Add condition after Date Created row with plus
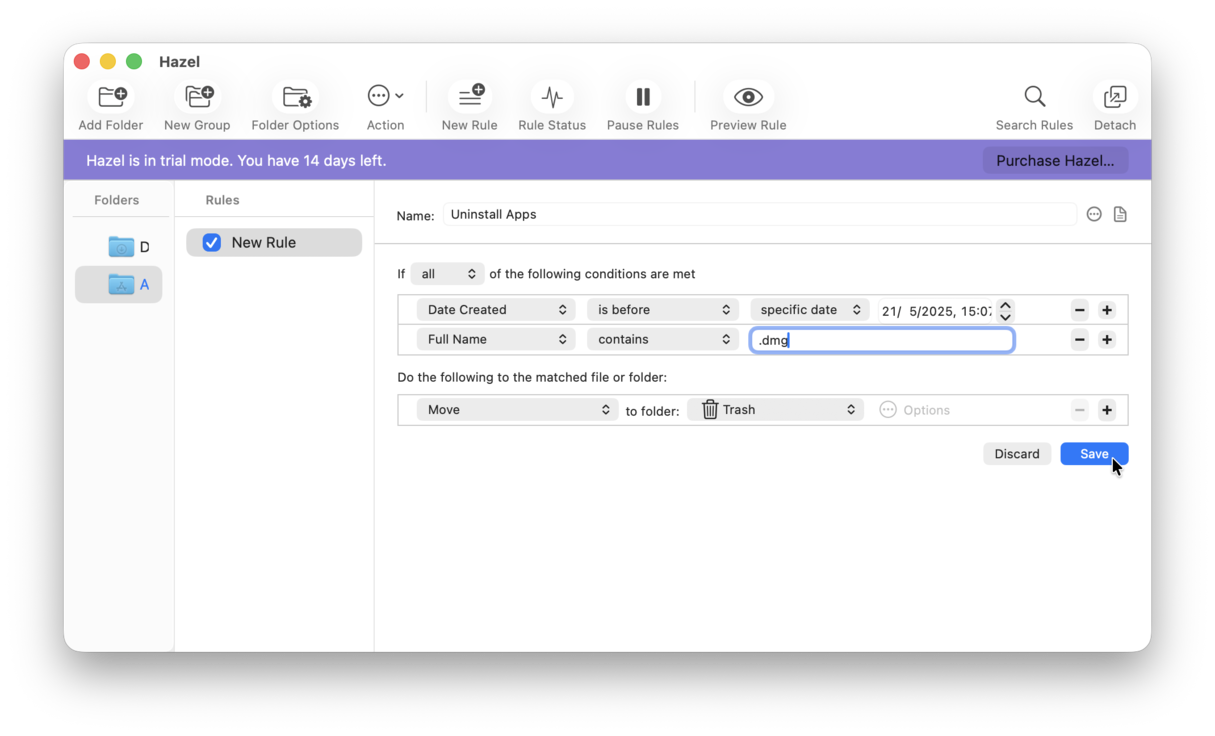The height and width of the screenshot is (736, 1215). point(1107,310)
